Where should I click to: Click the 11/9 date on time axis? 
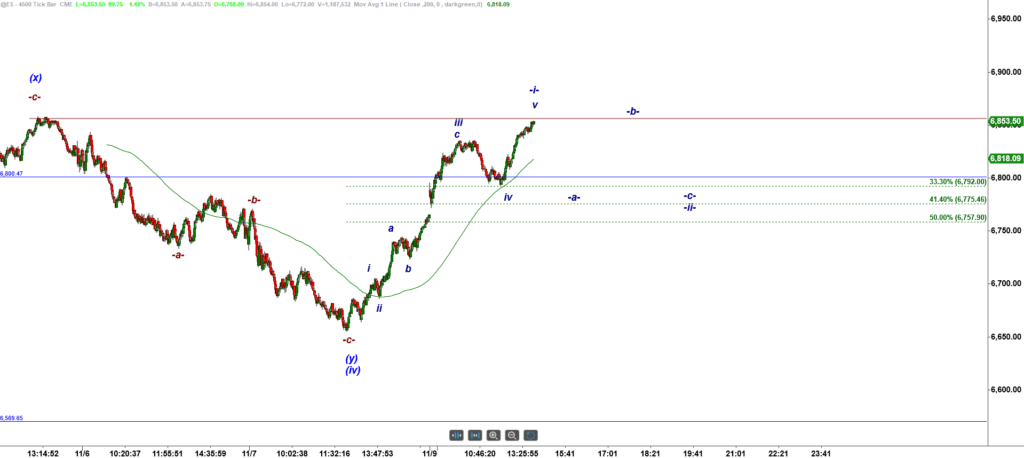tap(431, 453)
